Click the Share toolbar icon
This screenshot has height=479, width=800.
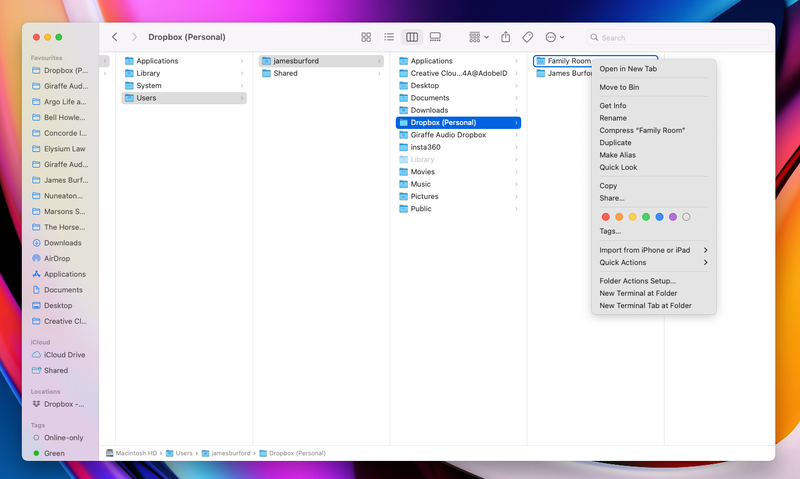[x=506, y=37]
